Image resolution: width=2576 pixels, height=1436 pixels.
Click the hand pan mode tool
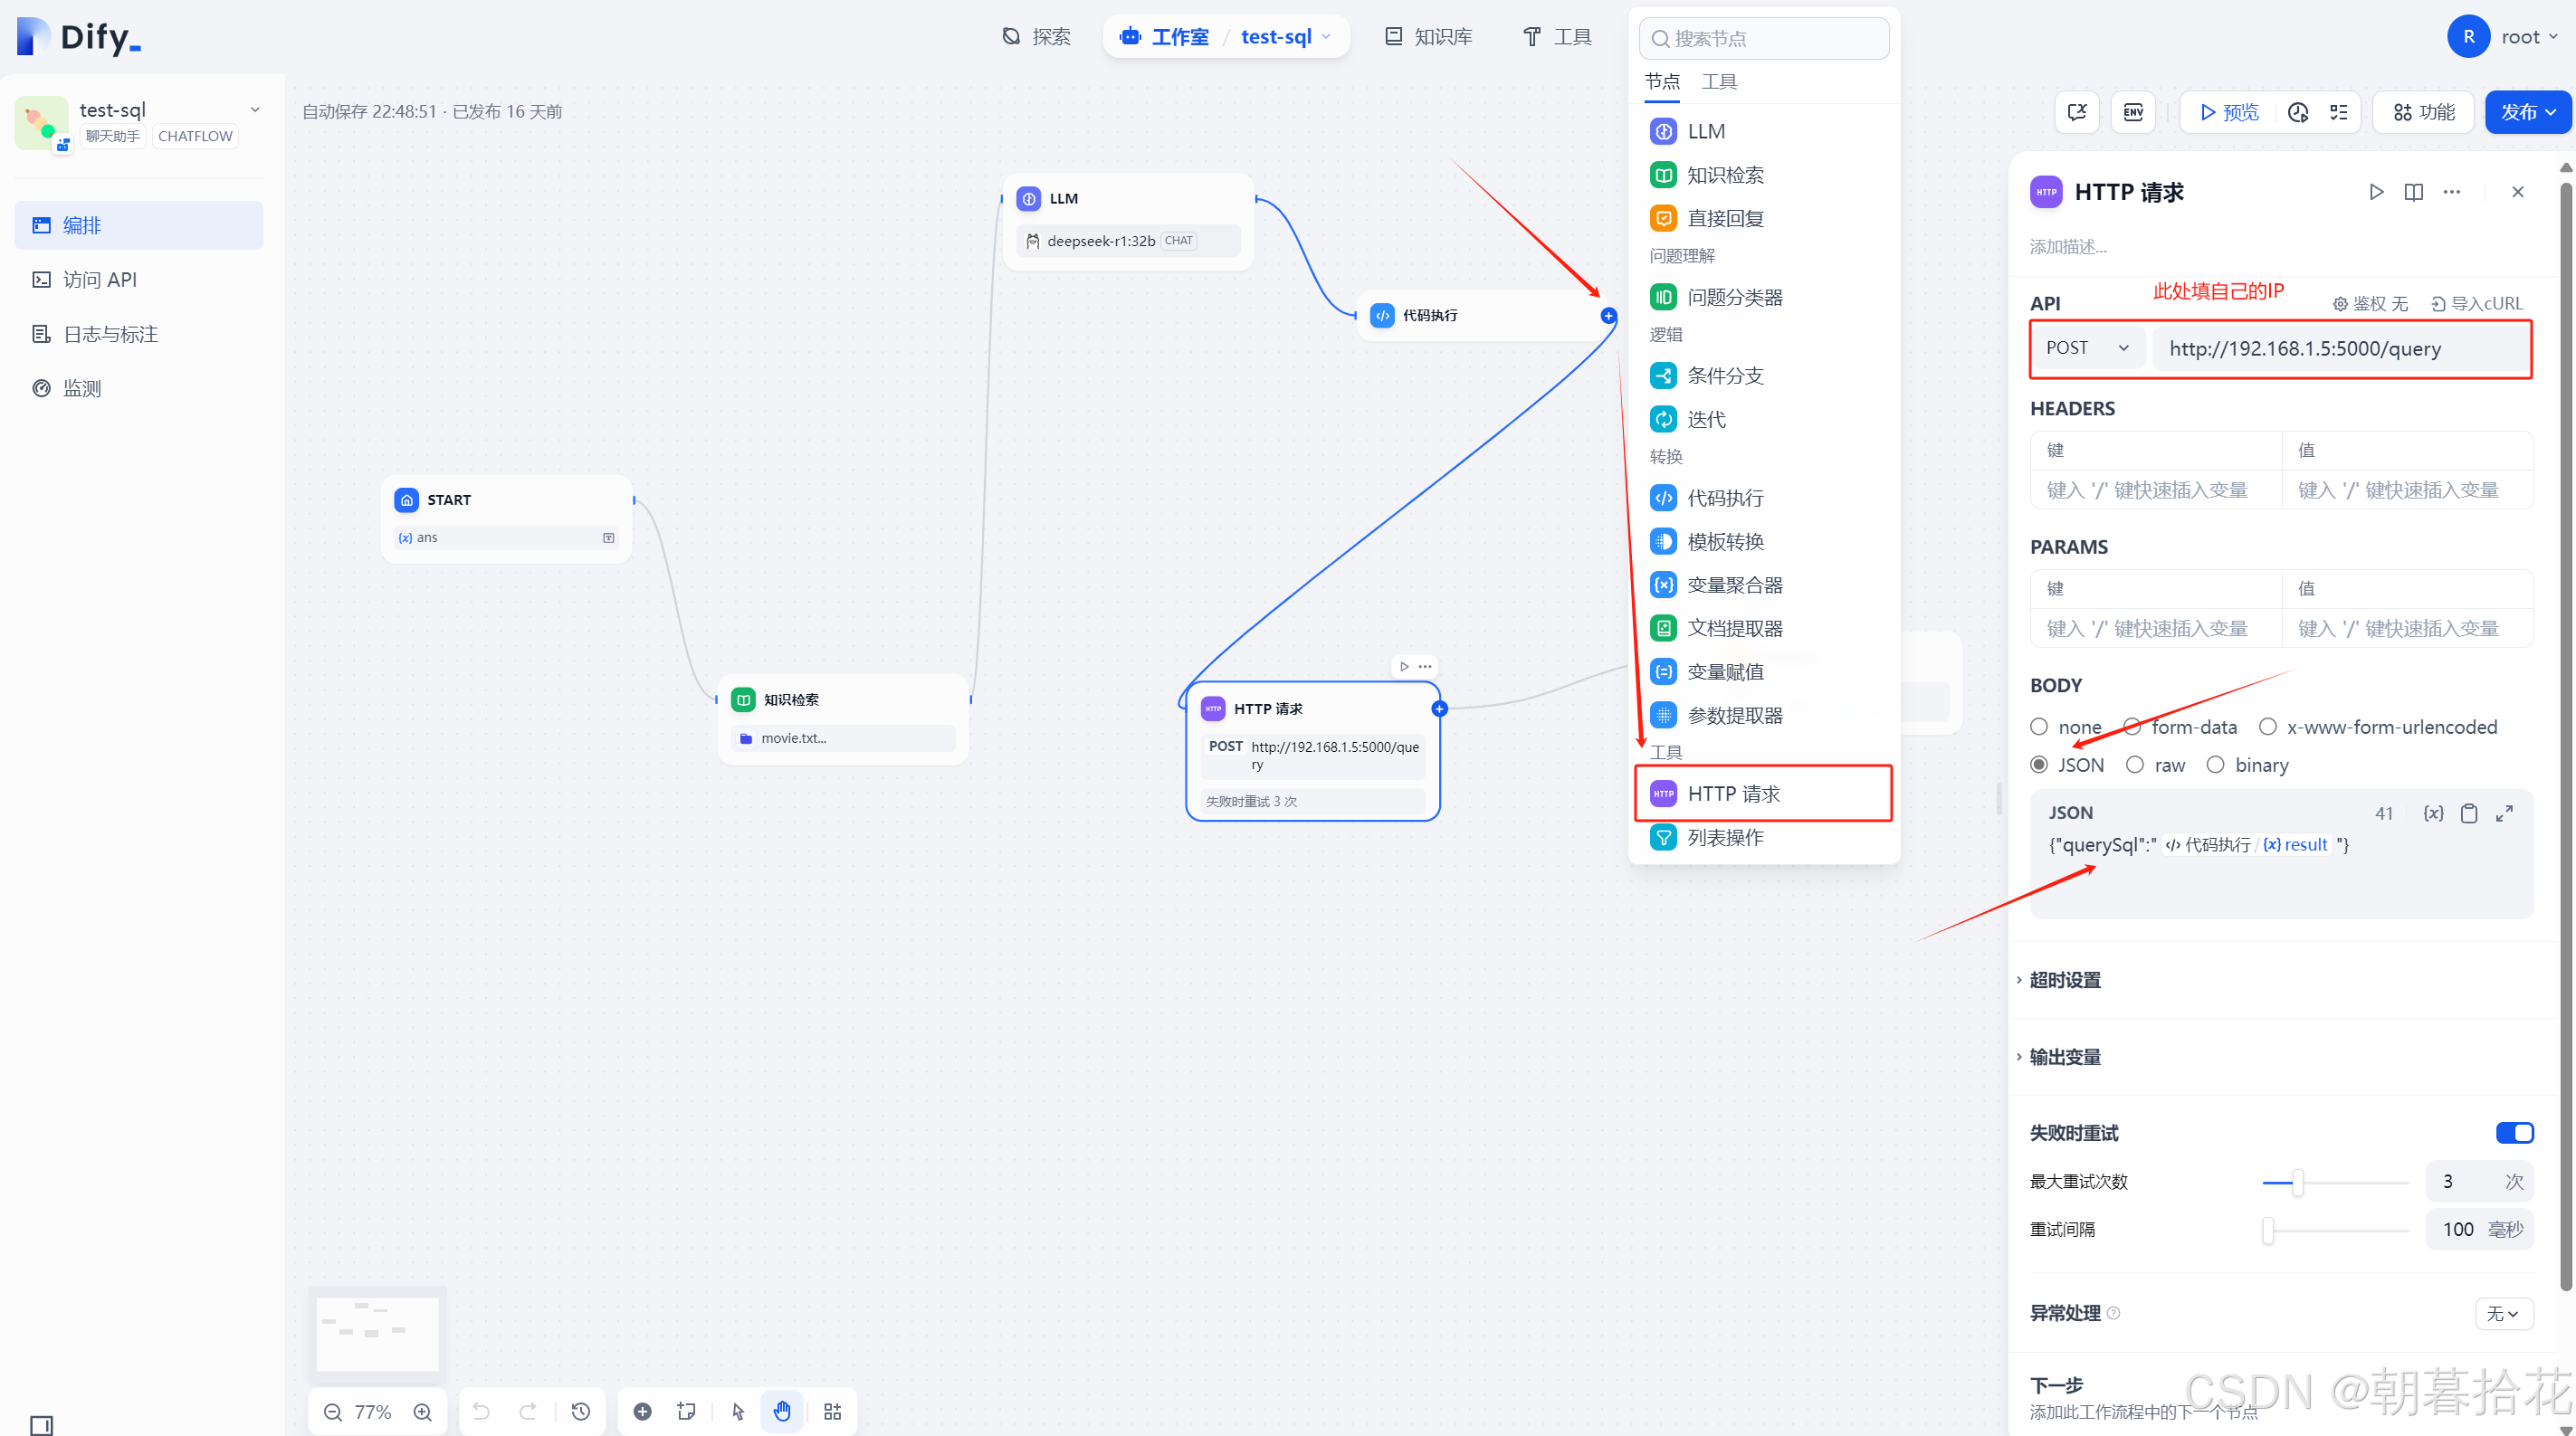(782, 1411)
